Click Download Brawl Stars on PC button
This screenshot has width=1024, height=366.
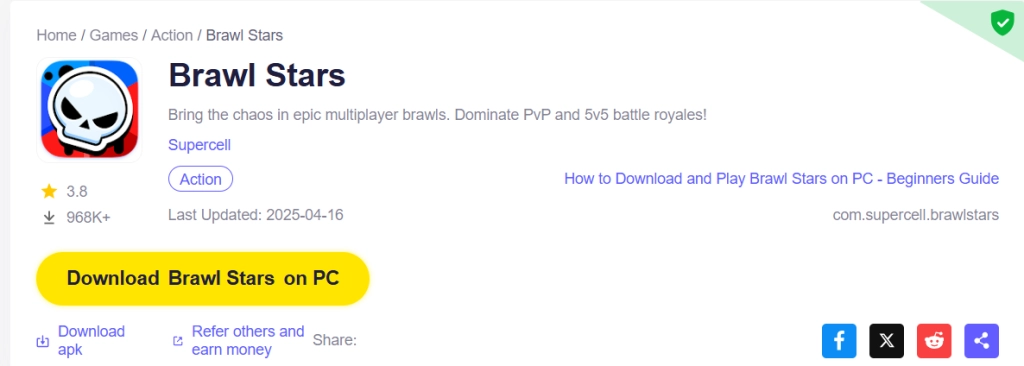pos(202,278)
